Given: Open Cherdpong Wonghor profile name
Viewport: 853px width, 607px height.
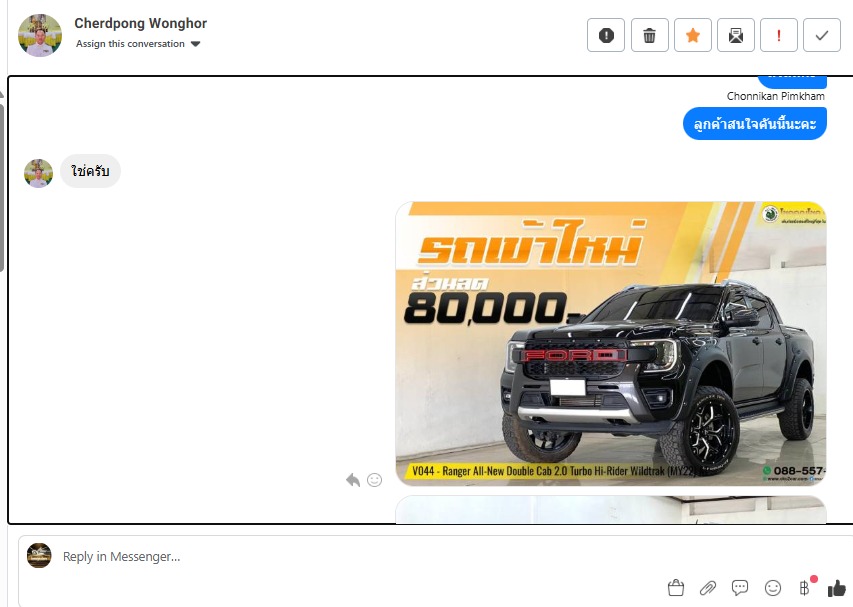Looking at the screenshot, I should click(x=140, y=23).
